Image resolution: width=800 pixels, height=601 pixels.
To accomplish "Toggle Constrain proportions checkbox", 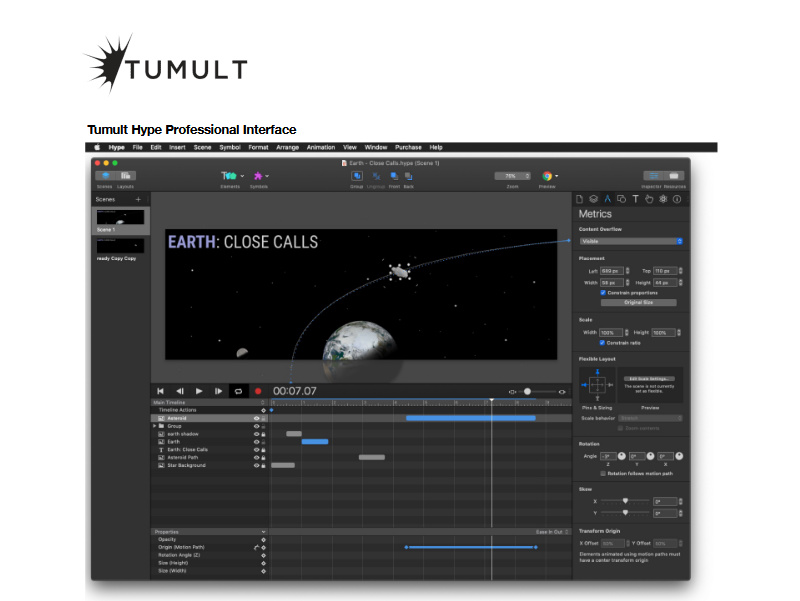I will click(603, 293).
